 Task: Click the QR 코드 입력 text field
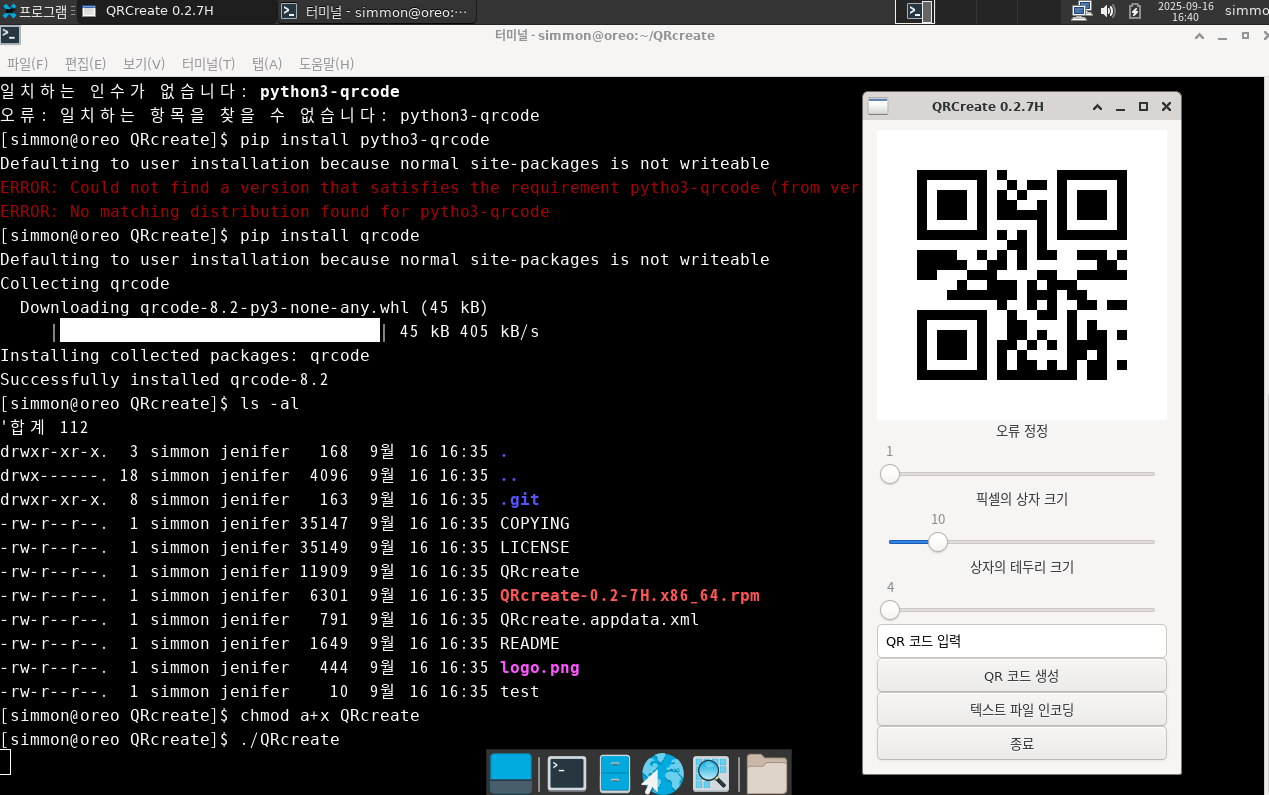click(x=1021, y=641)
